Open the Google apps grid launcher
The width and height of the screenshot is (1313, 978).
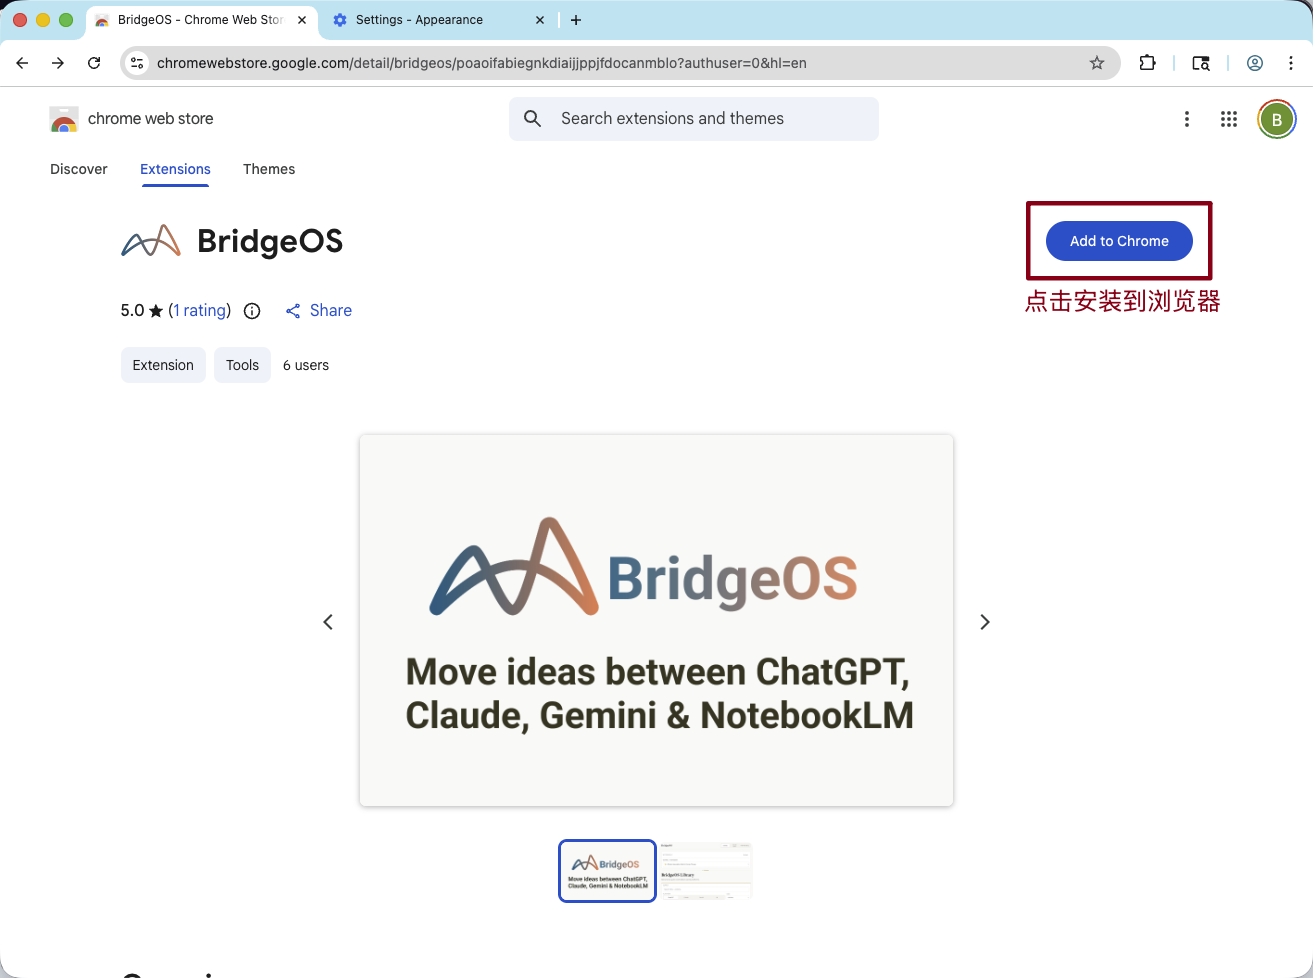tap(1229, 118)
